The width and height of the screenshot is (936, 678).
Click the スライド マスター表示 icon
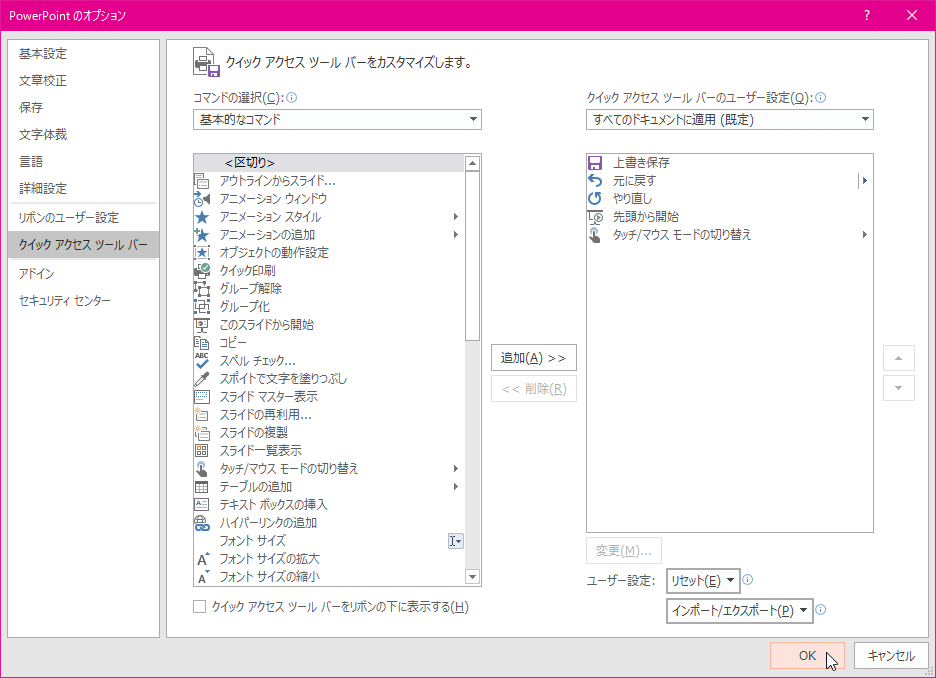click(x=202, y=397)
